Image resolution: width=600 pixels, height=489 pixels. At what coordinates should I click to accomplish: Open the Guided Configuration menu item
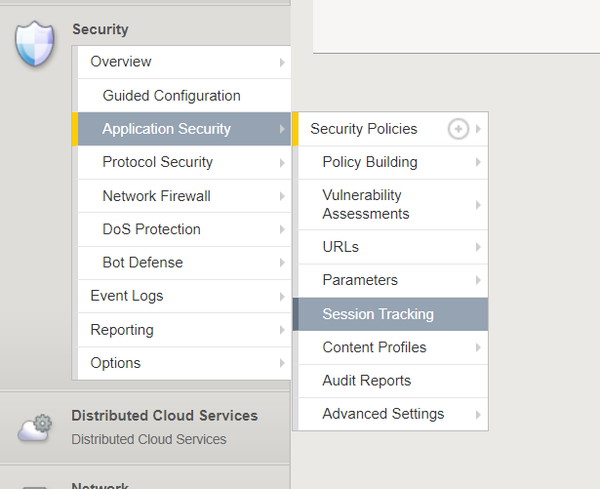171,96
